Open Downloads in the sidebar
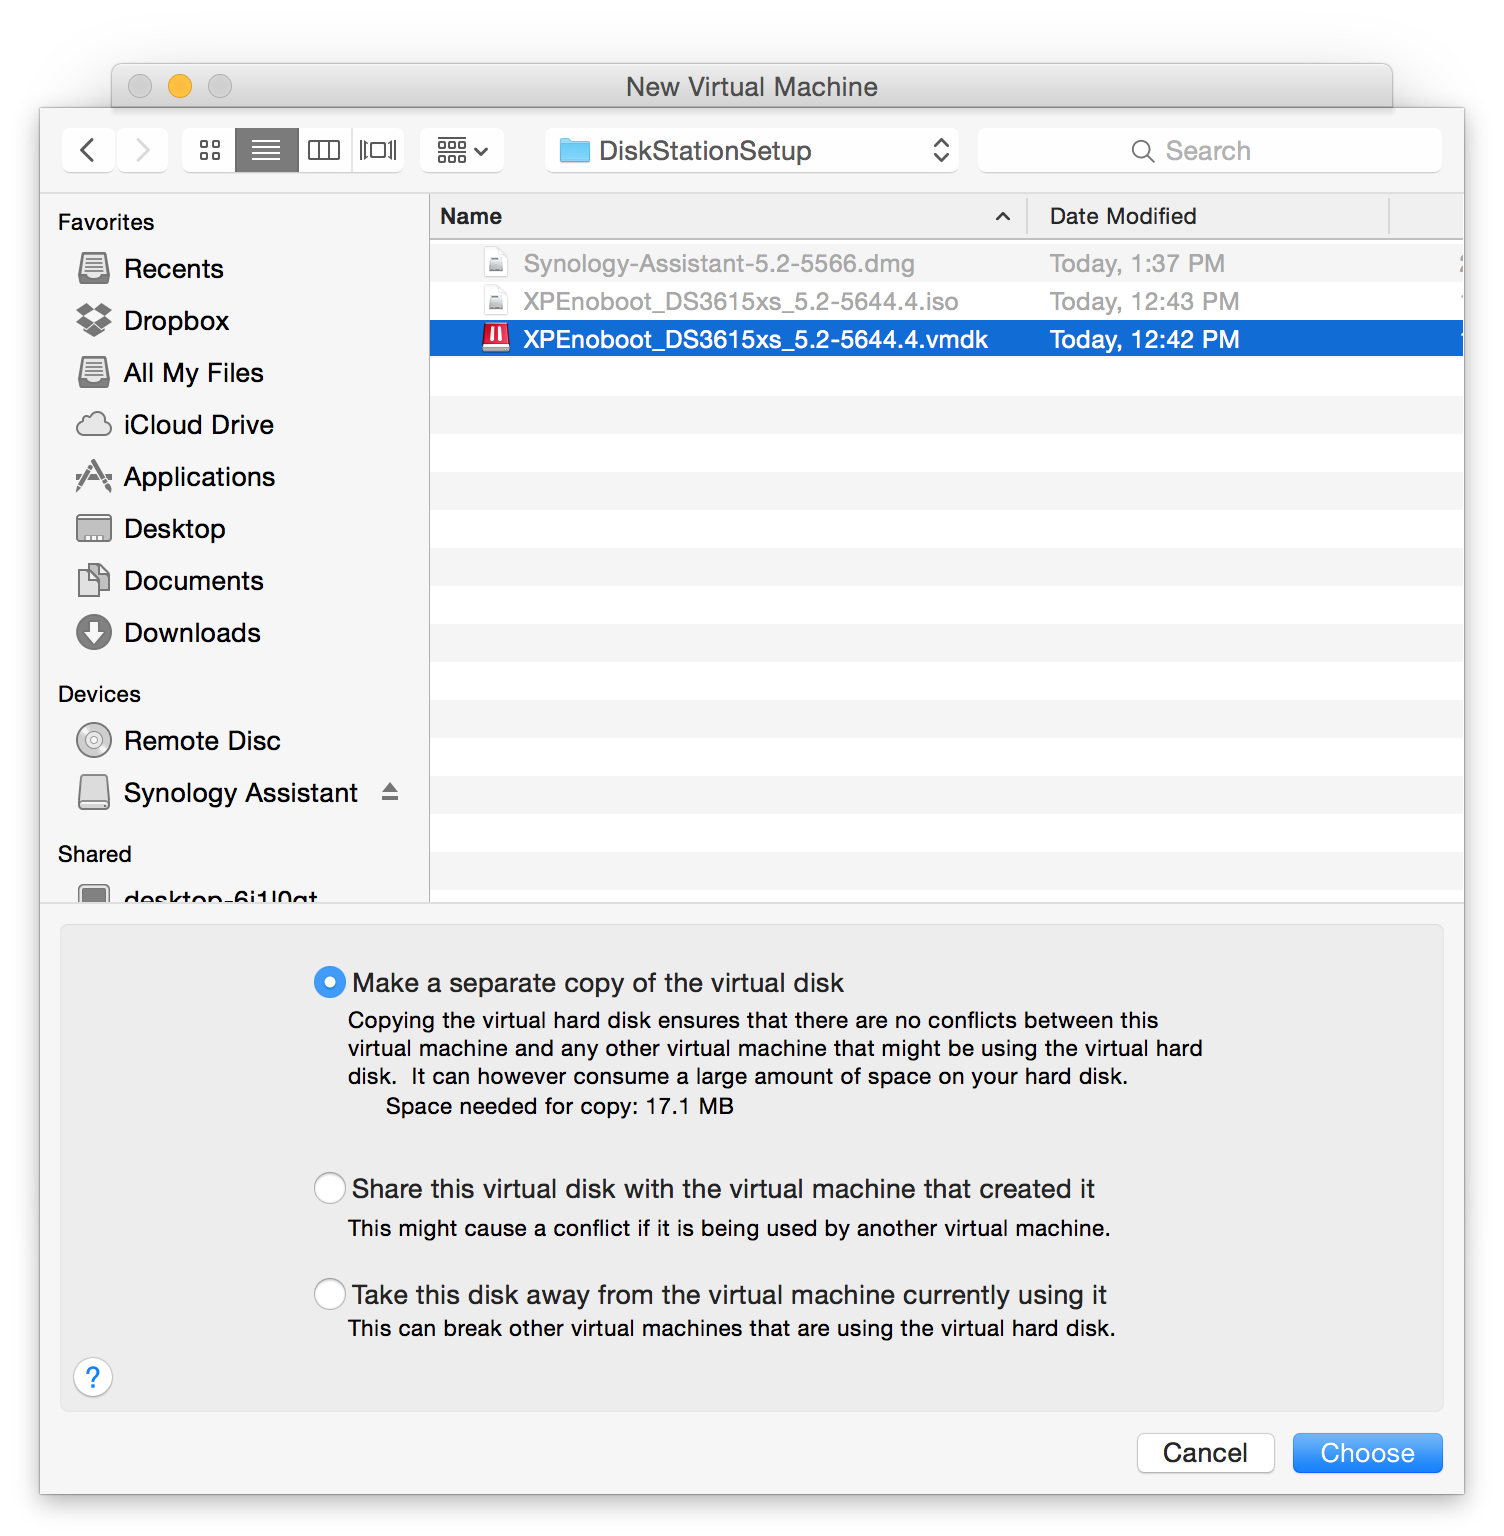 (168, 632)
